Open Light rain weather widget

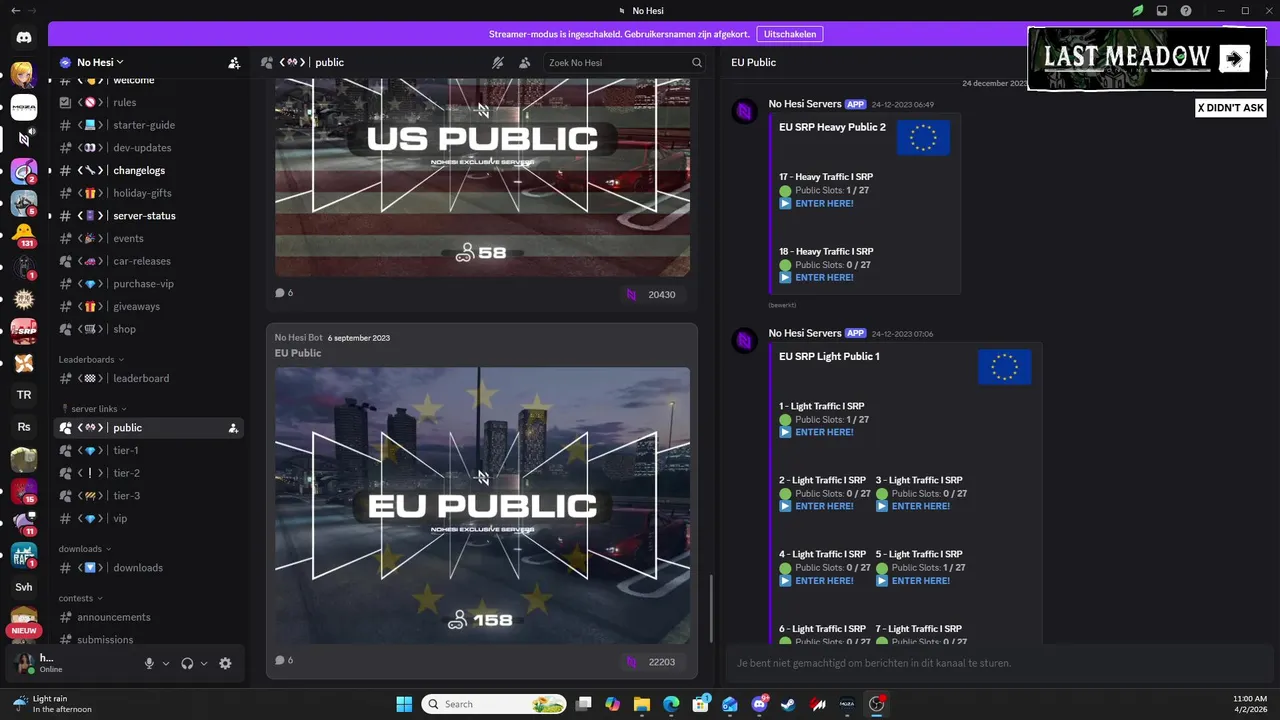click(52, 704)
